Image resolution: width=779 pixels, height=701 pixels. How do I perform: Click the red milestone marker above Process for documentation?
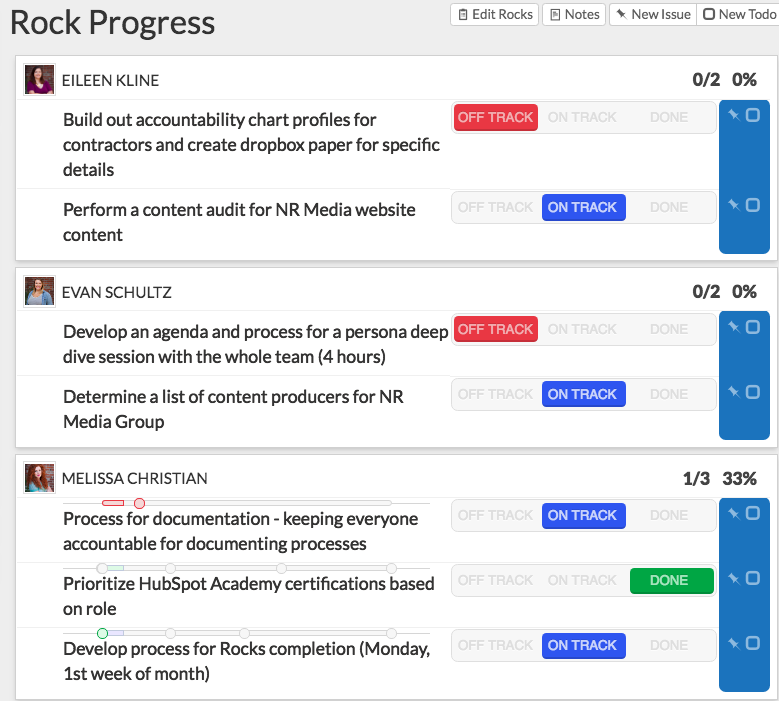[x=139, y=503]
